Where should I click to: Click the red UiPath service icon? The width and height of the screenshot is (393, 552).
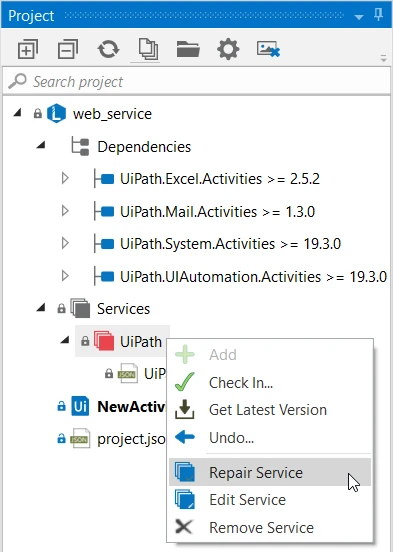(x=104, y=341)
